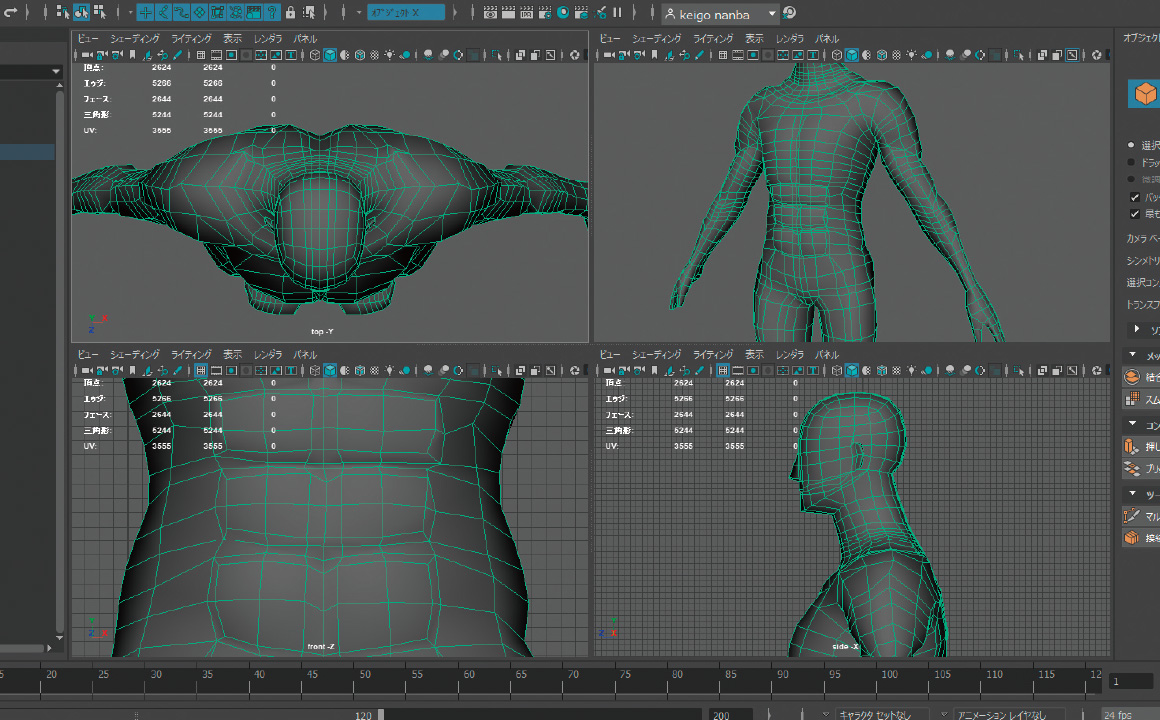Toggle the first checkbox in tool settings panel
The width and height of the screenshot is (1160, 720).
[x=1134, y=197]
